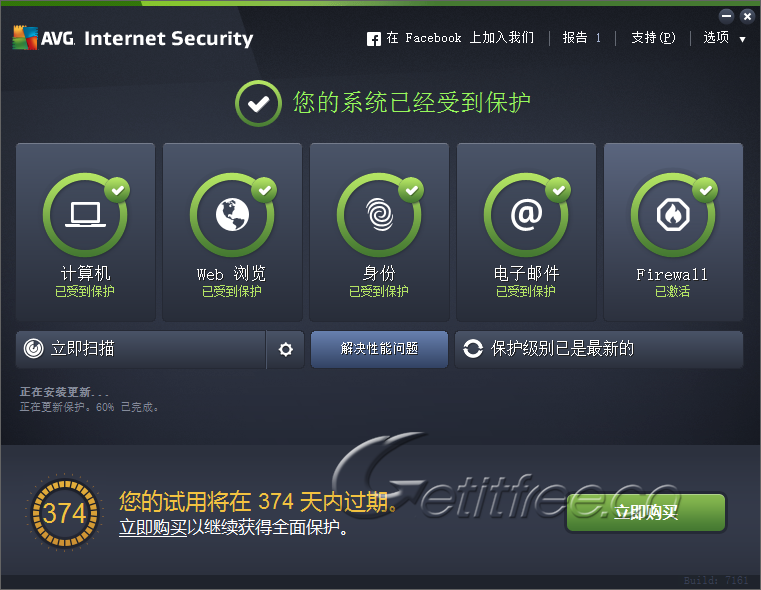Screen dimensions: 761x590
Task: Open the Web 浏览 globe icon
Action: pos(232,214)
